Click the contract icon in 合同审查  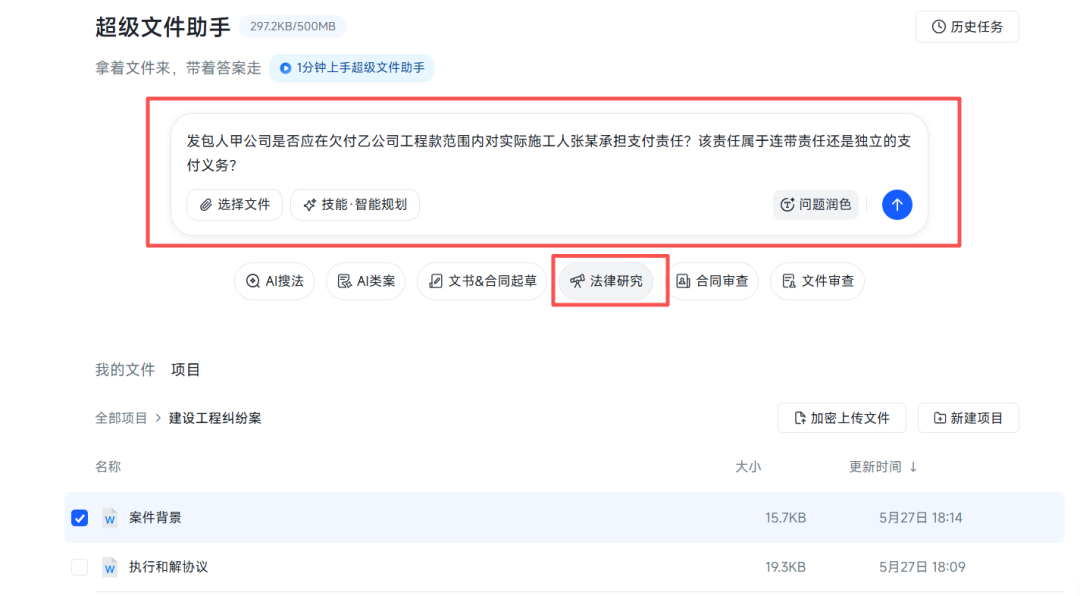coord(683,281)
